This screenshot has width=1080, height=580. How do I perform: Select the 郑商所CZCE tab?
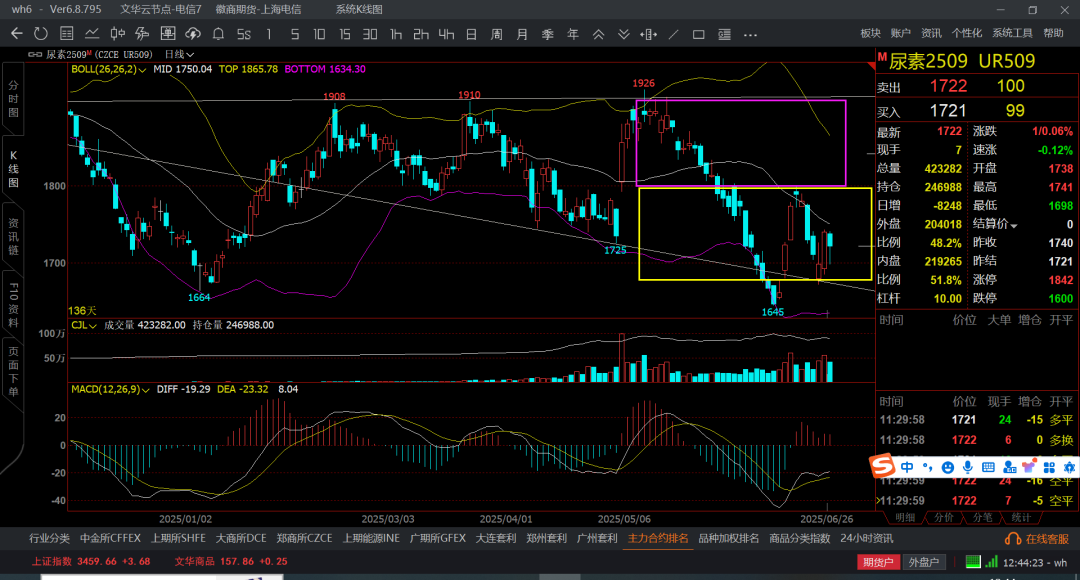pyautogui.click(x=304, y=538)
